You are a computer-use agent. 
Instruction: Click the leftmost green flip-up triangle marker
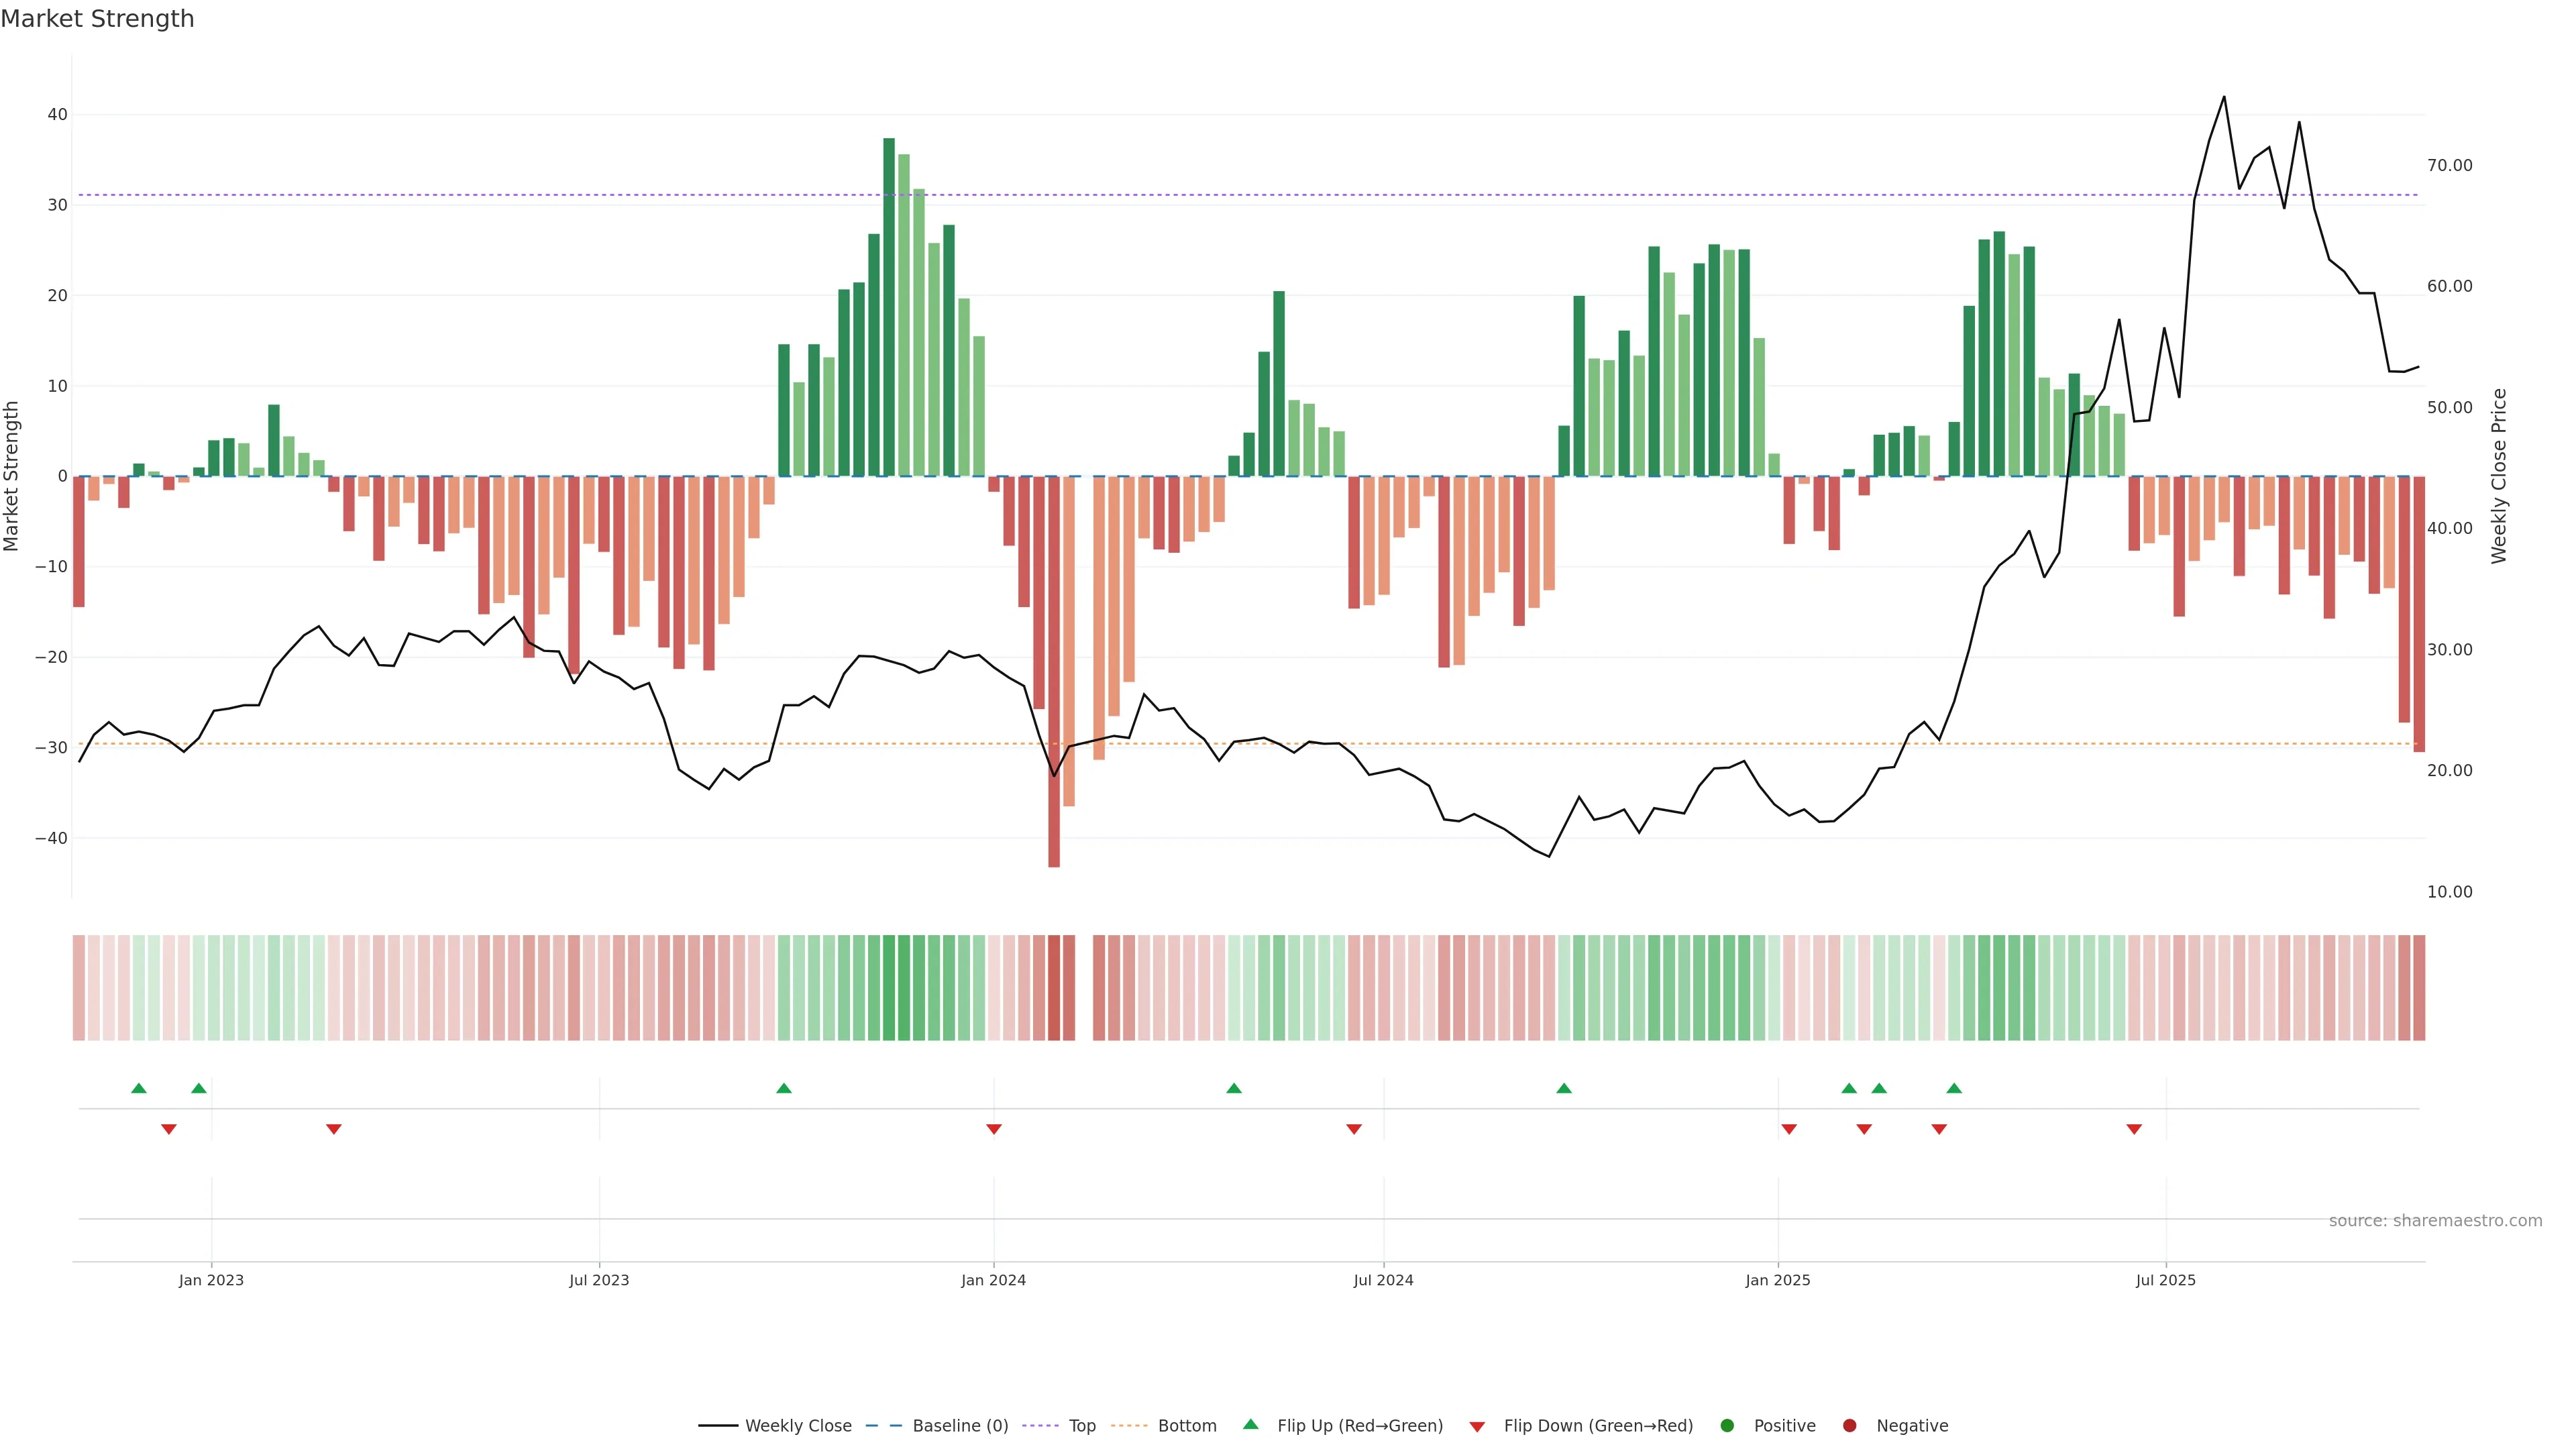point(139,1088)
